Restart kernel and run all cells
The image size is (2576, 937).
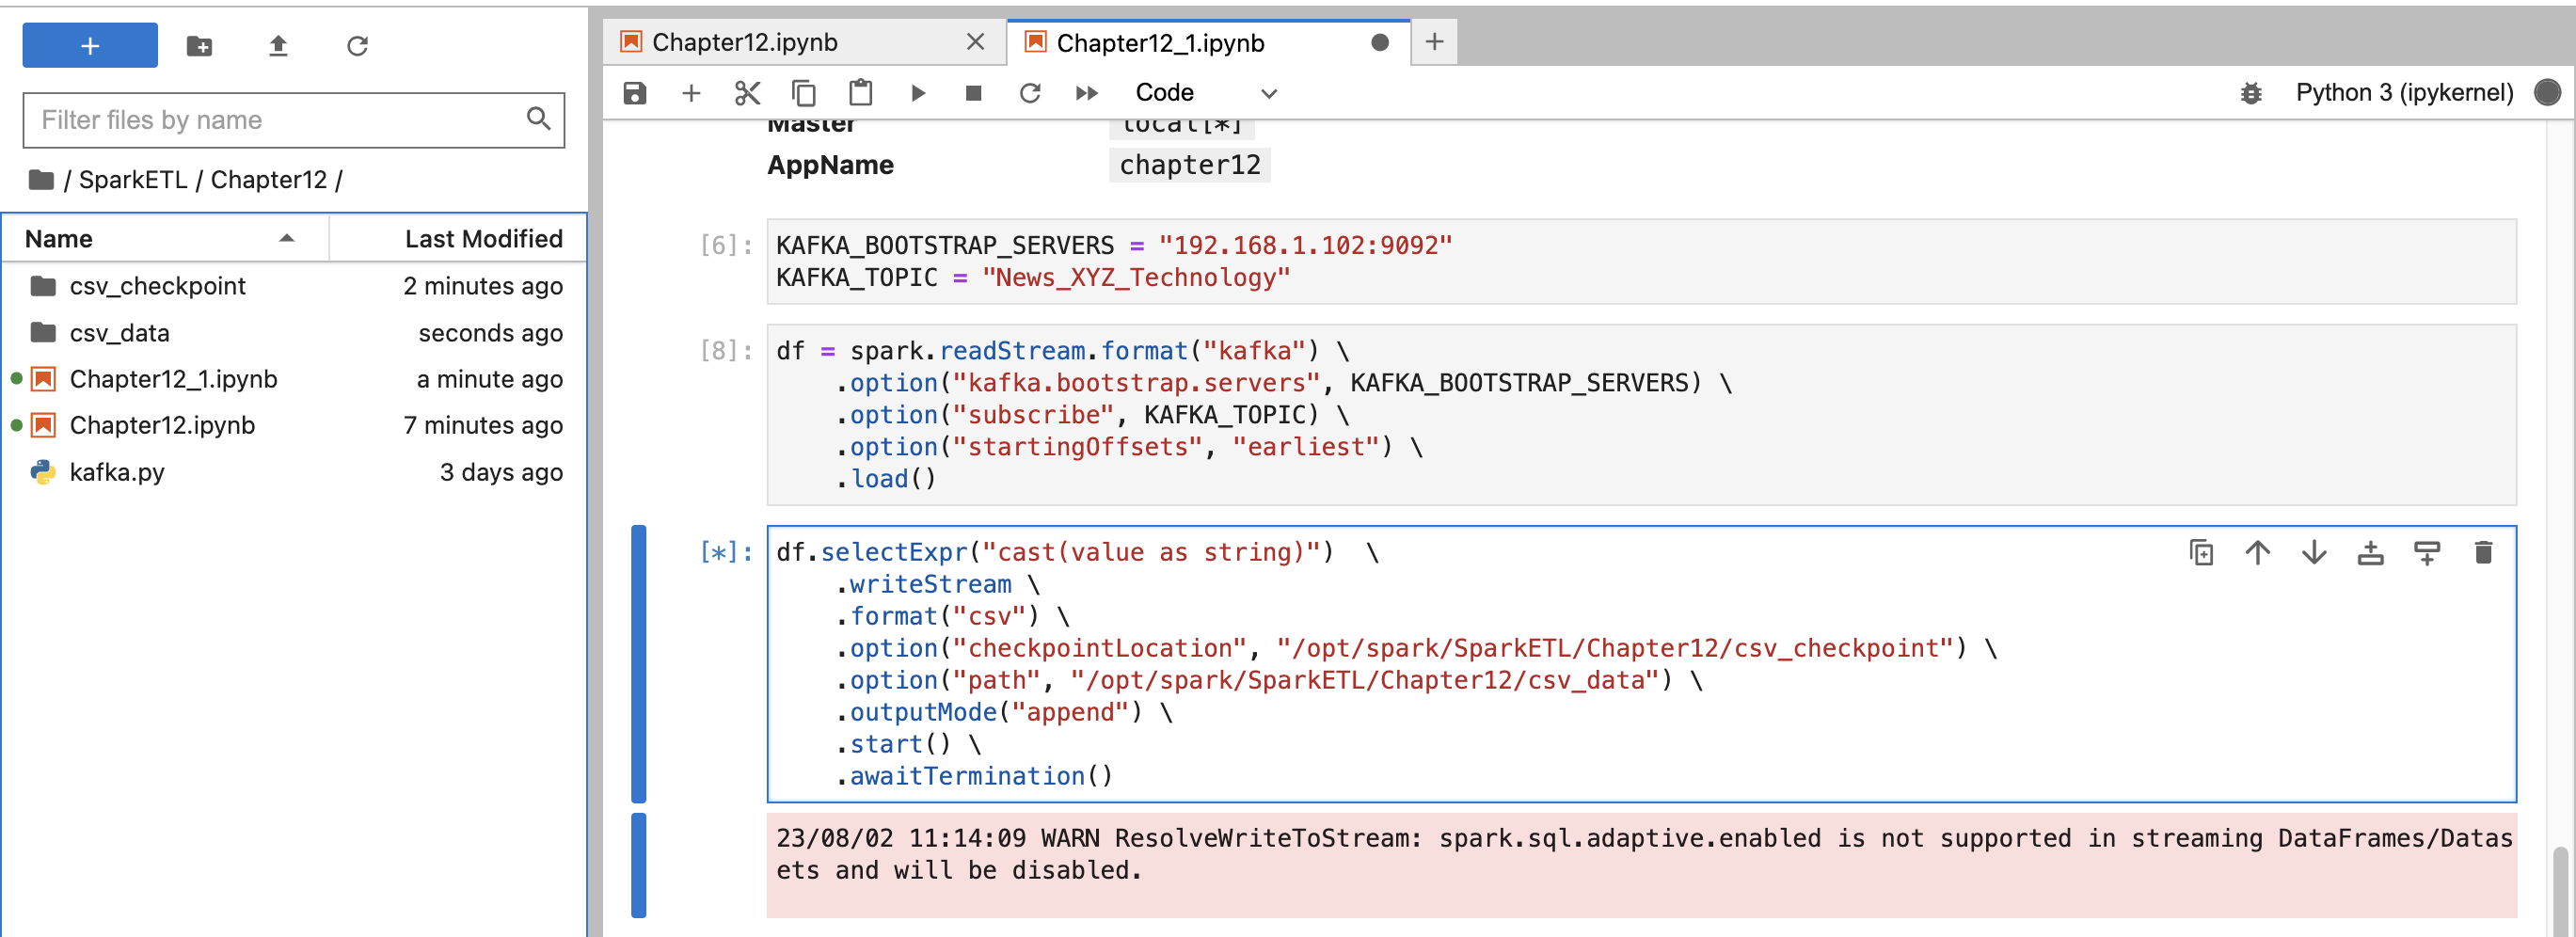pos(1086,93)
